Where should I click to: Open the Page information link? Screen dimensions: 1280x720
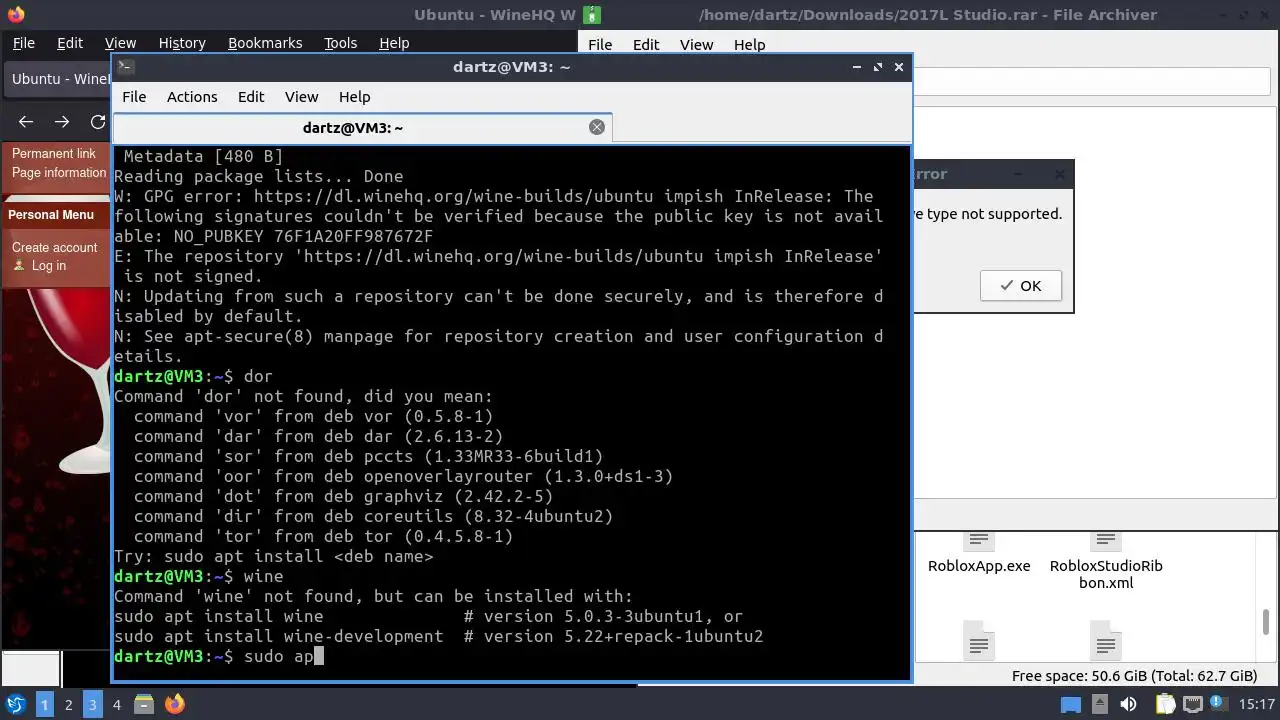[x=59, y=173]
